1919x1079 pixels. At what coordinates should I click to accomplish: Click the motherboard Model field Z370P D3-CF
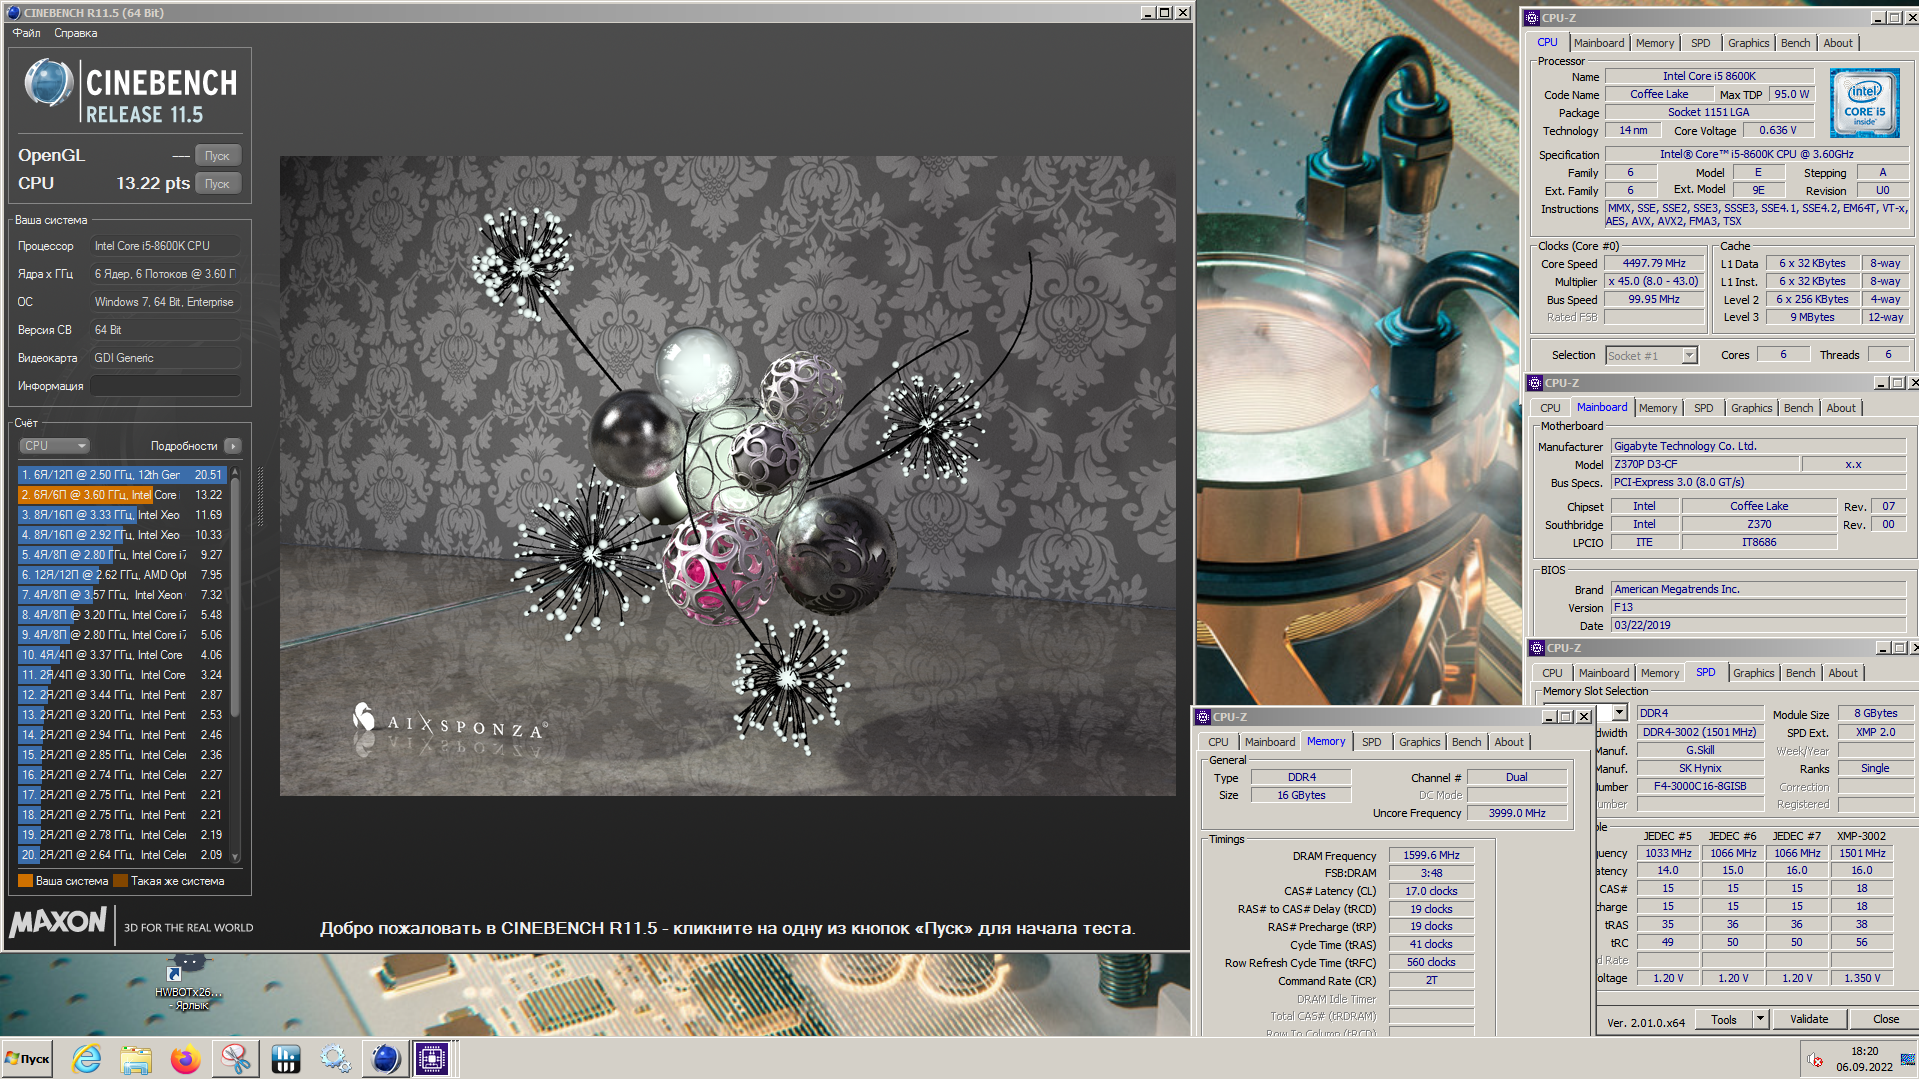1705,464
